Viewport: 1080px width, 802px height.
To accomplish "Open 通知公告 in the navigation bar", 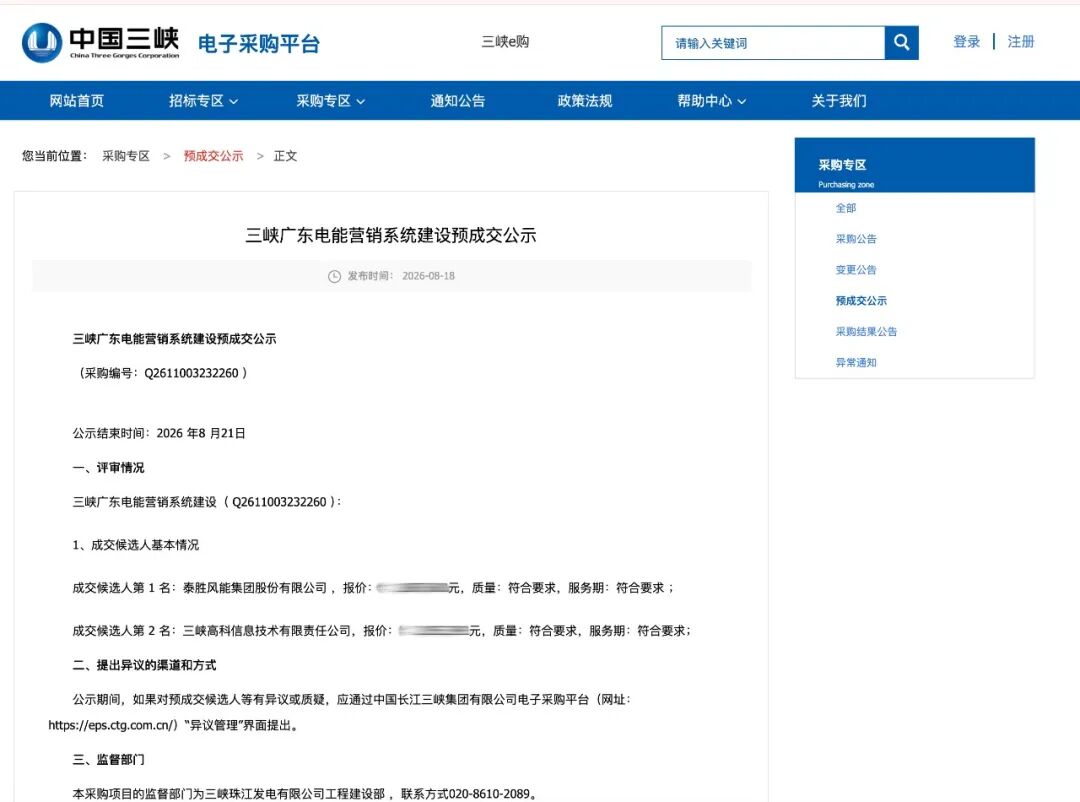I will point(457,101).
